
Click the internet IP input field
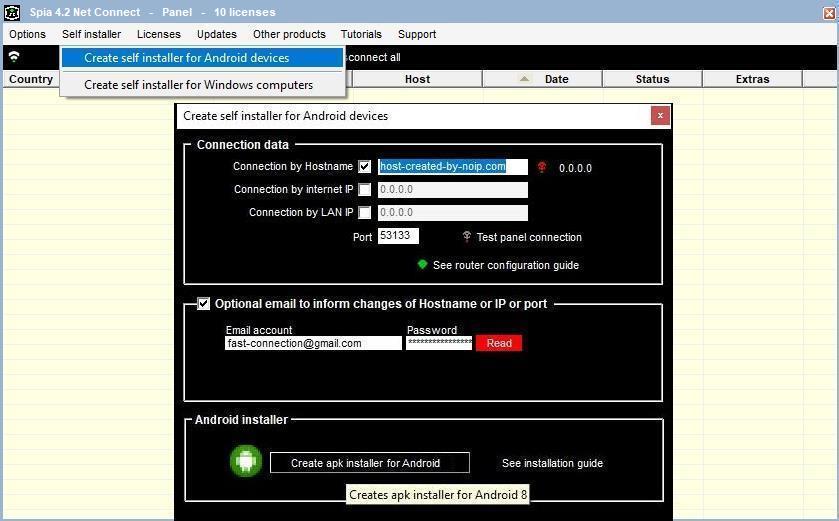pos(453,189)
